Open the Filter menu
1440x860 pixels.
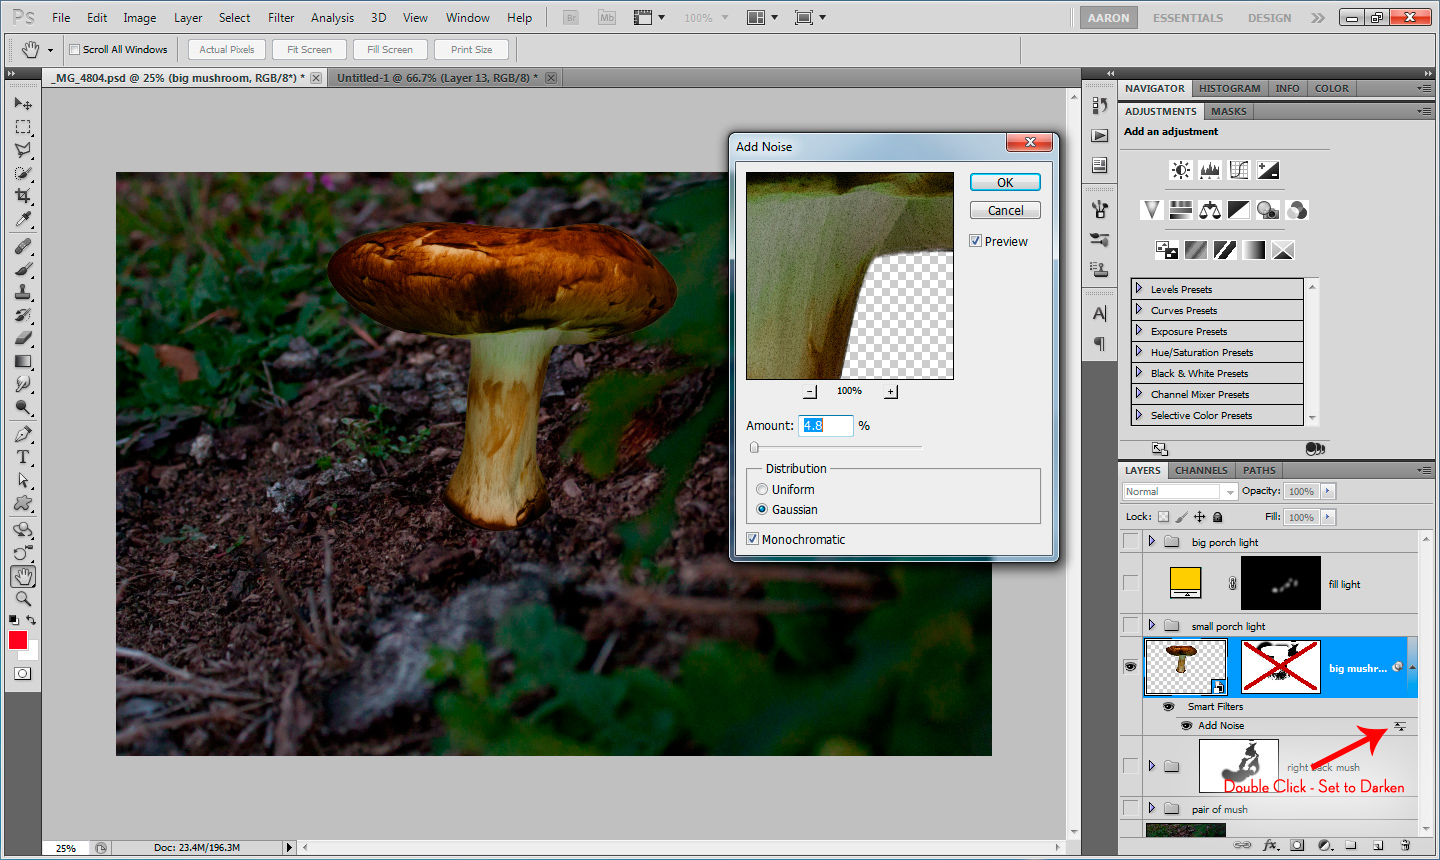coord(281,17)
